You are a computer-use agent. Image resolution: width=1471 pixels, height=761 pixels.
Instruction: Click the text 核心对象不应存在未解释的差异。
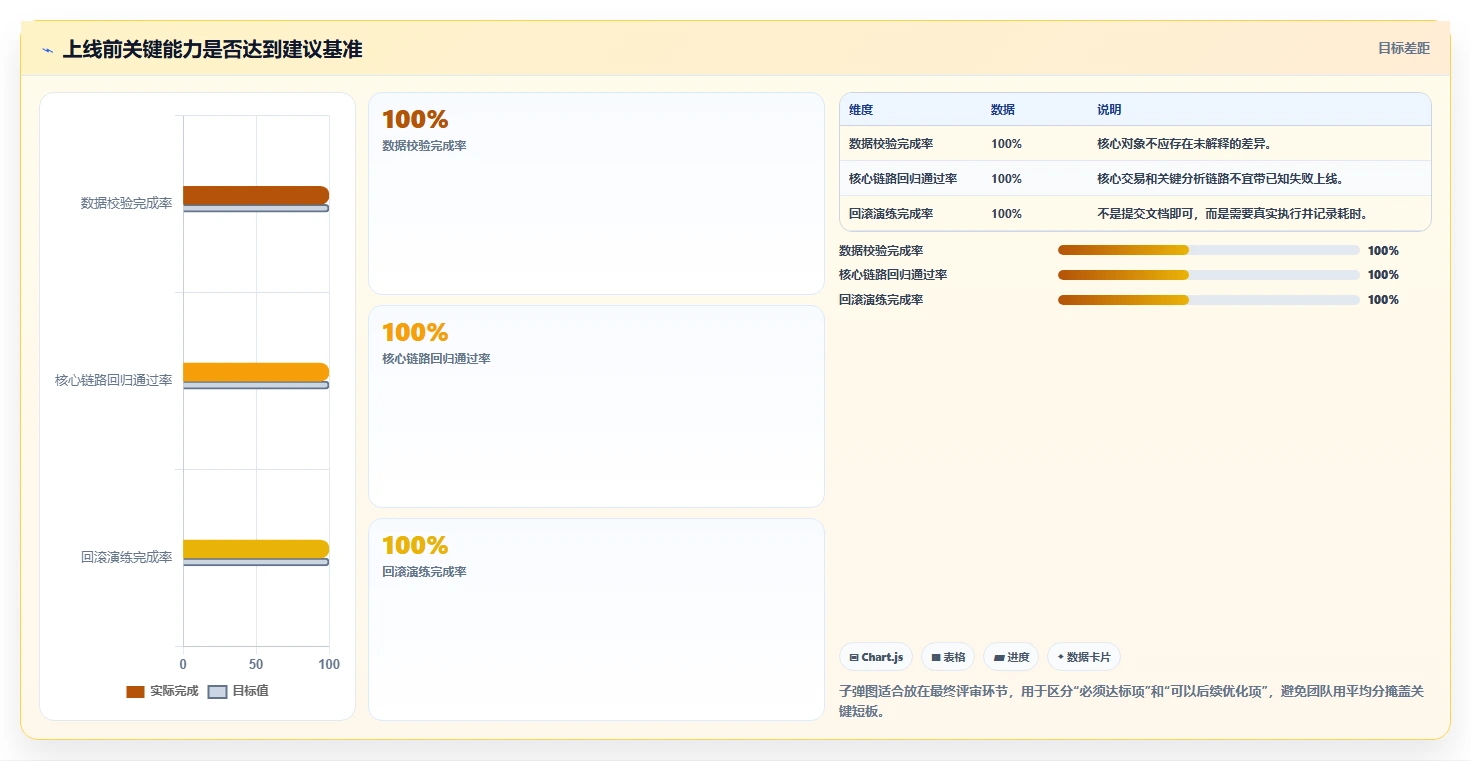tap(1184, 144)
